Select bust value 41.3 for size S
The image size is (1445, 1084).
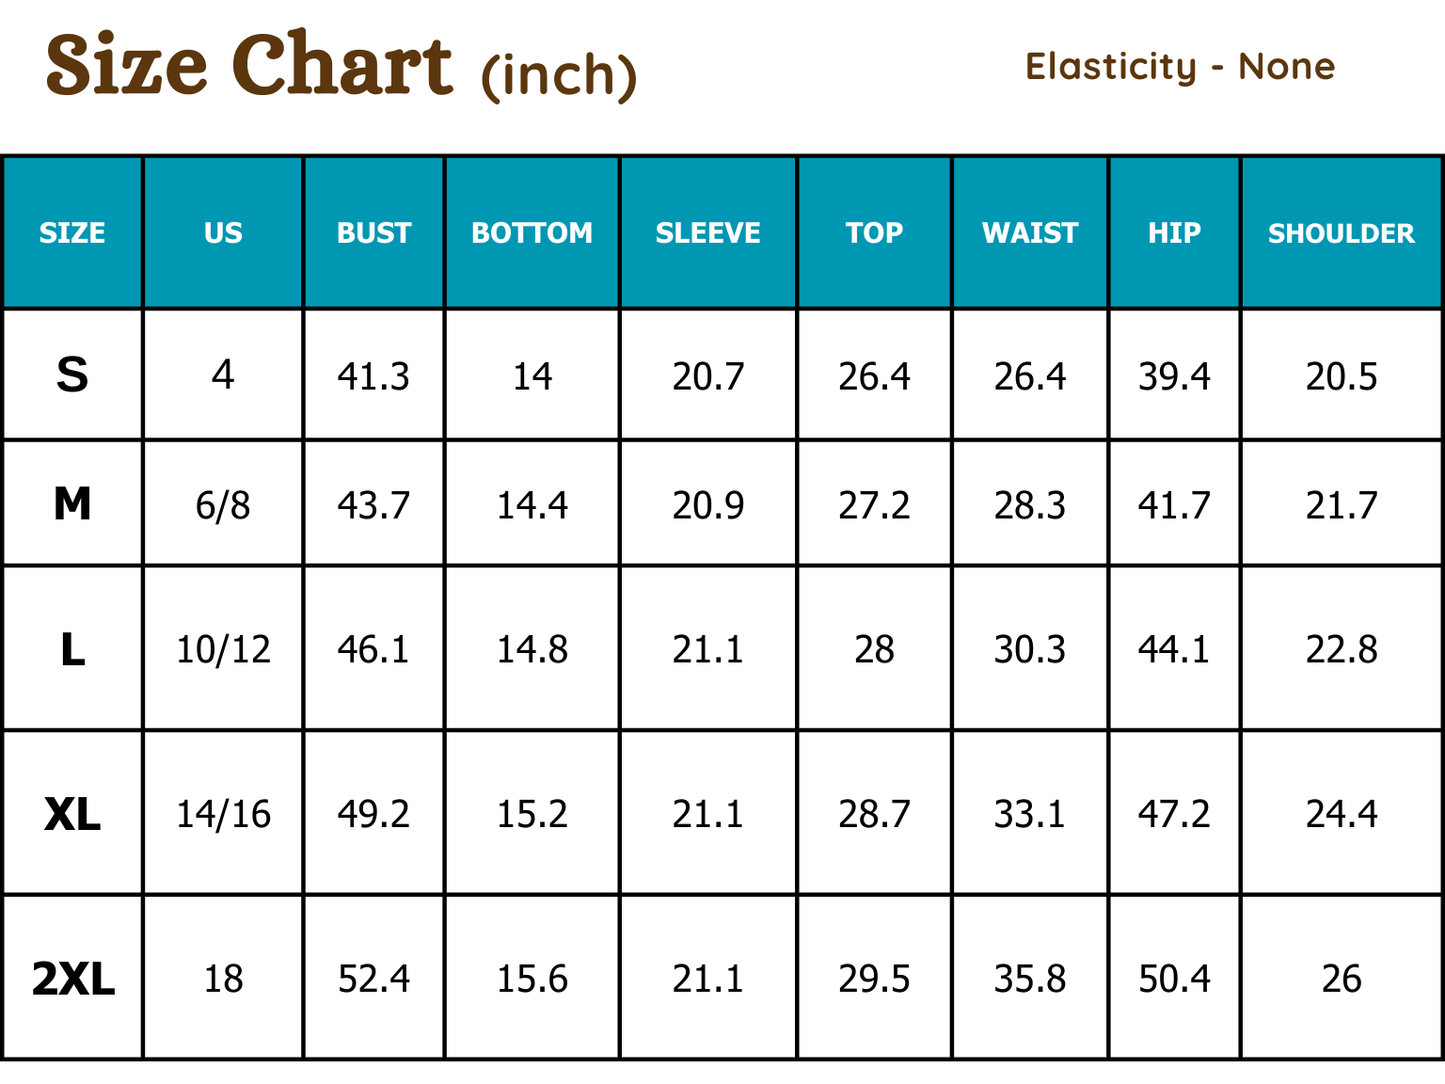374,376
